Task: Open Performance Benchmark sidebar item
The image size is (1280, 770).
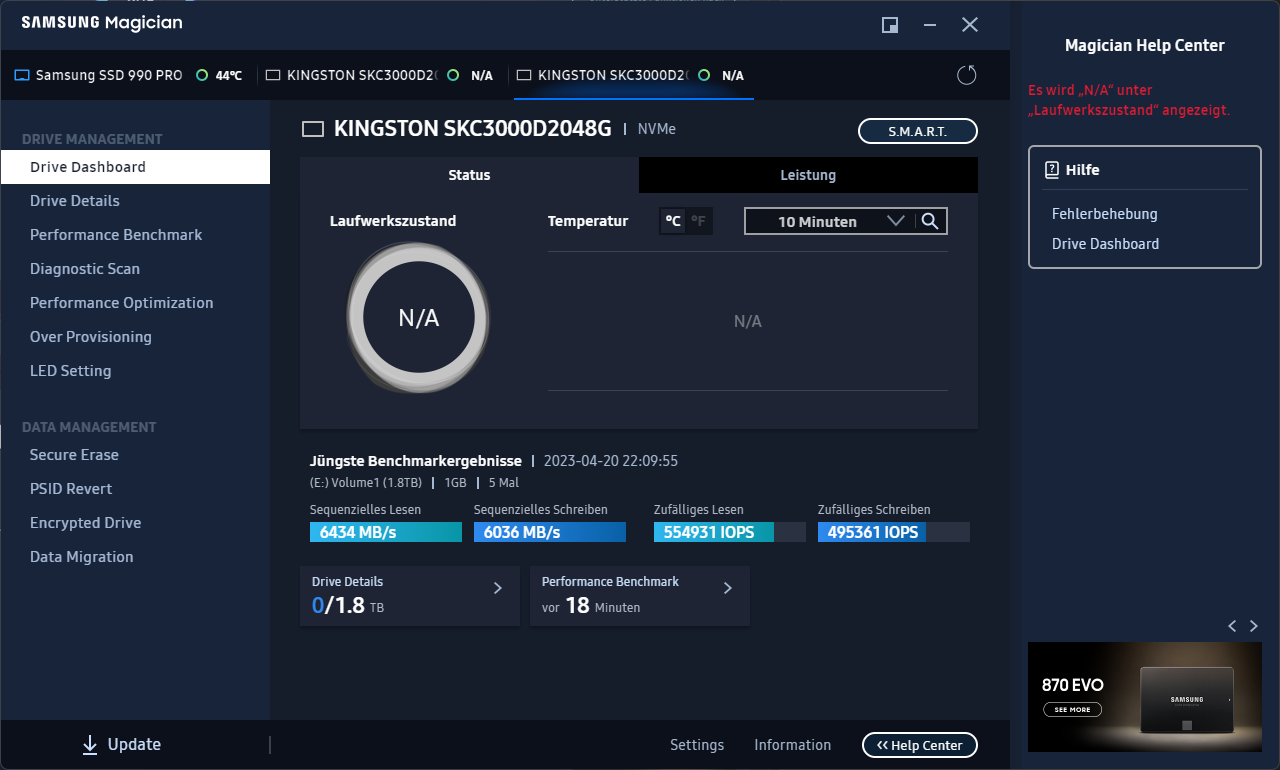Action: (x=135, y=235)
